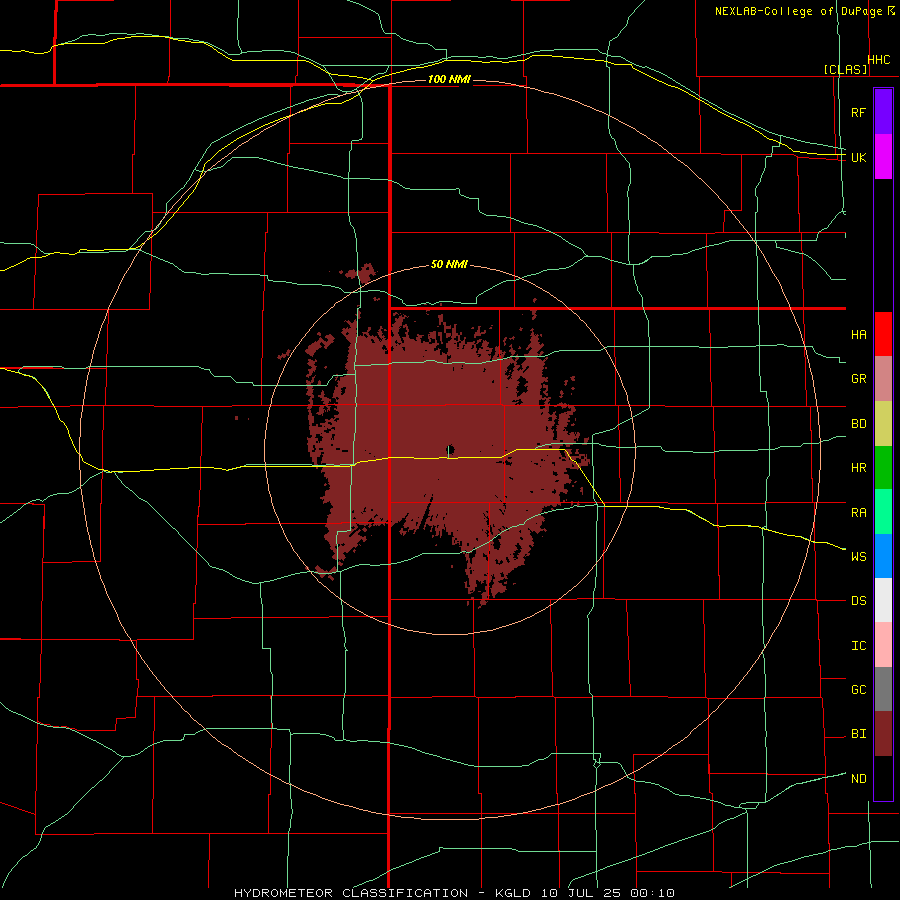Click the red HA legend swatch
Screen dimensions: 900x900
point(883,334)
